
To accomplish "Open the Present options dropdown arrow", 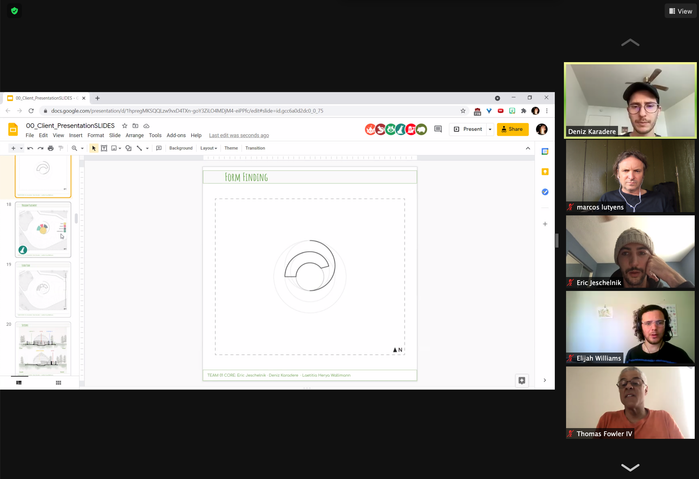I will pos(490,129).
